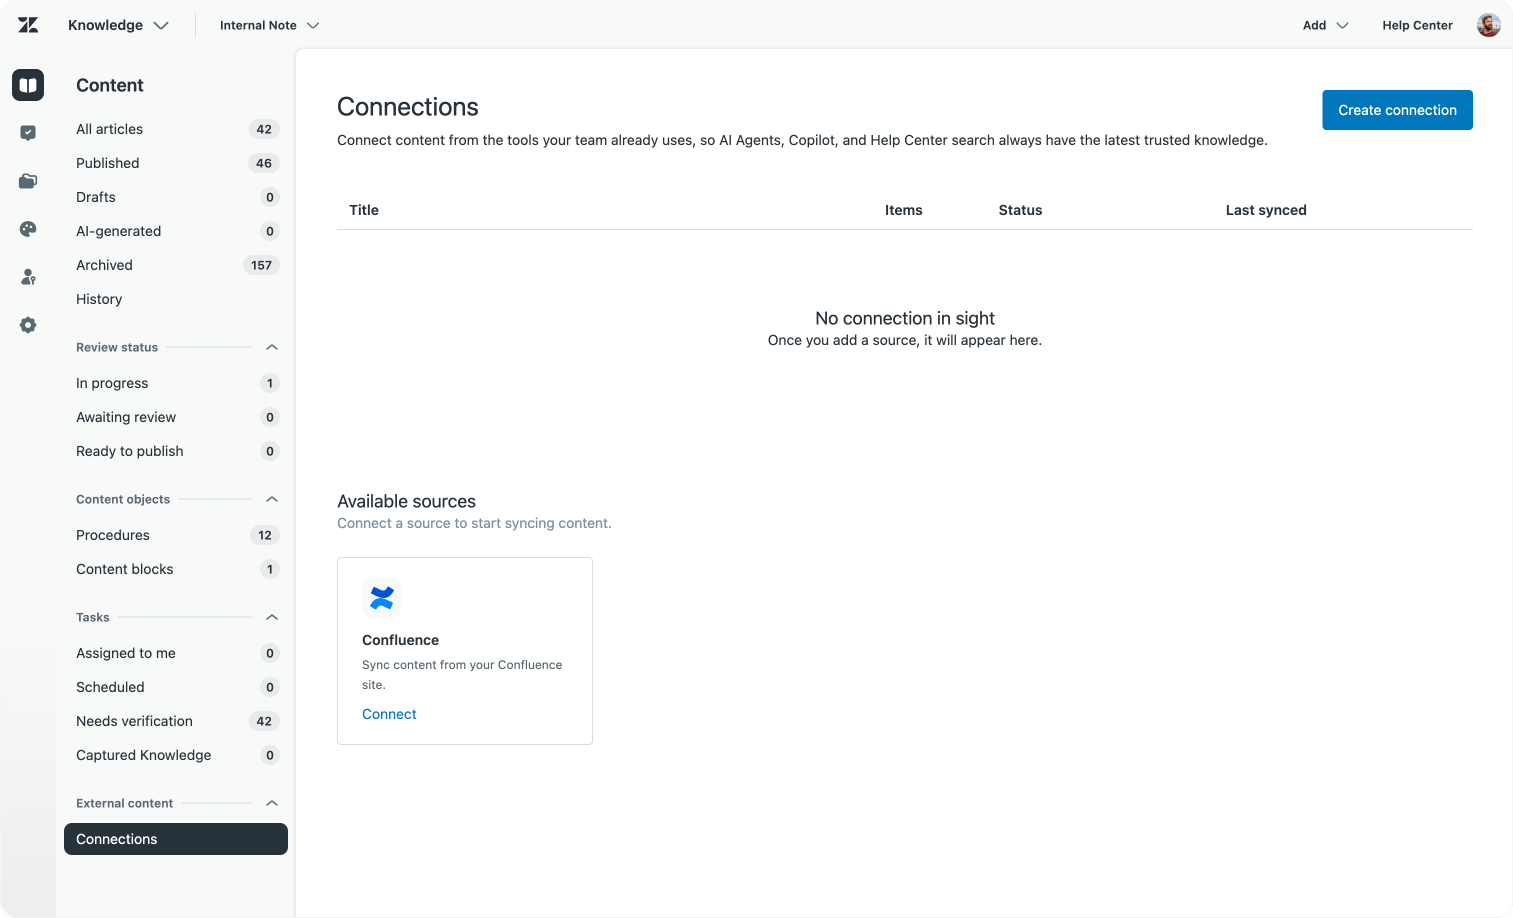Open the Knowledge product dropdown

coord(118,25)
